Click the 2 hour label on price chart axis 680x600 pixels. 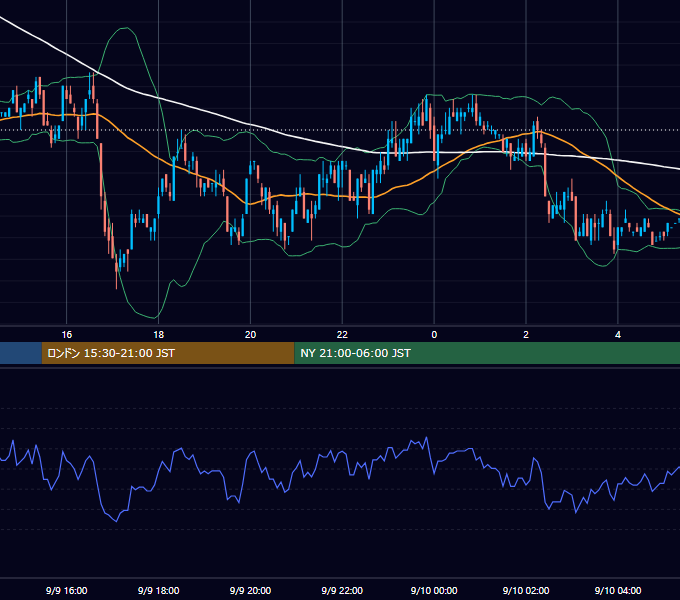(526, 335)
